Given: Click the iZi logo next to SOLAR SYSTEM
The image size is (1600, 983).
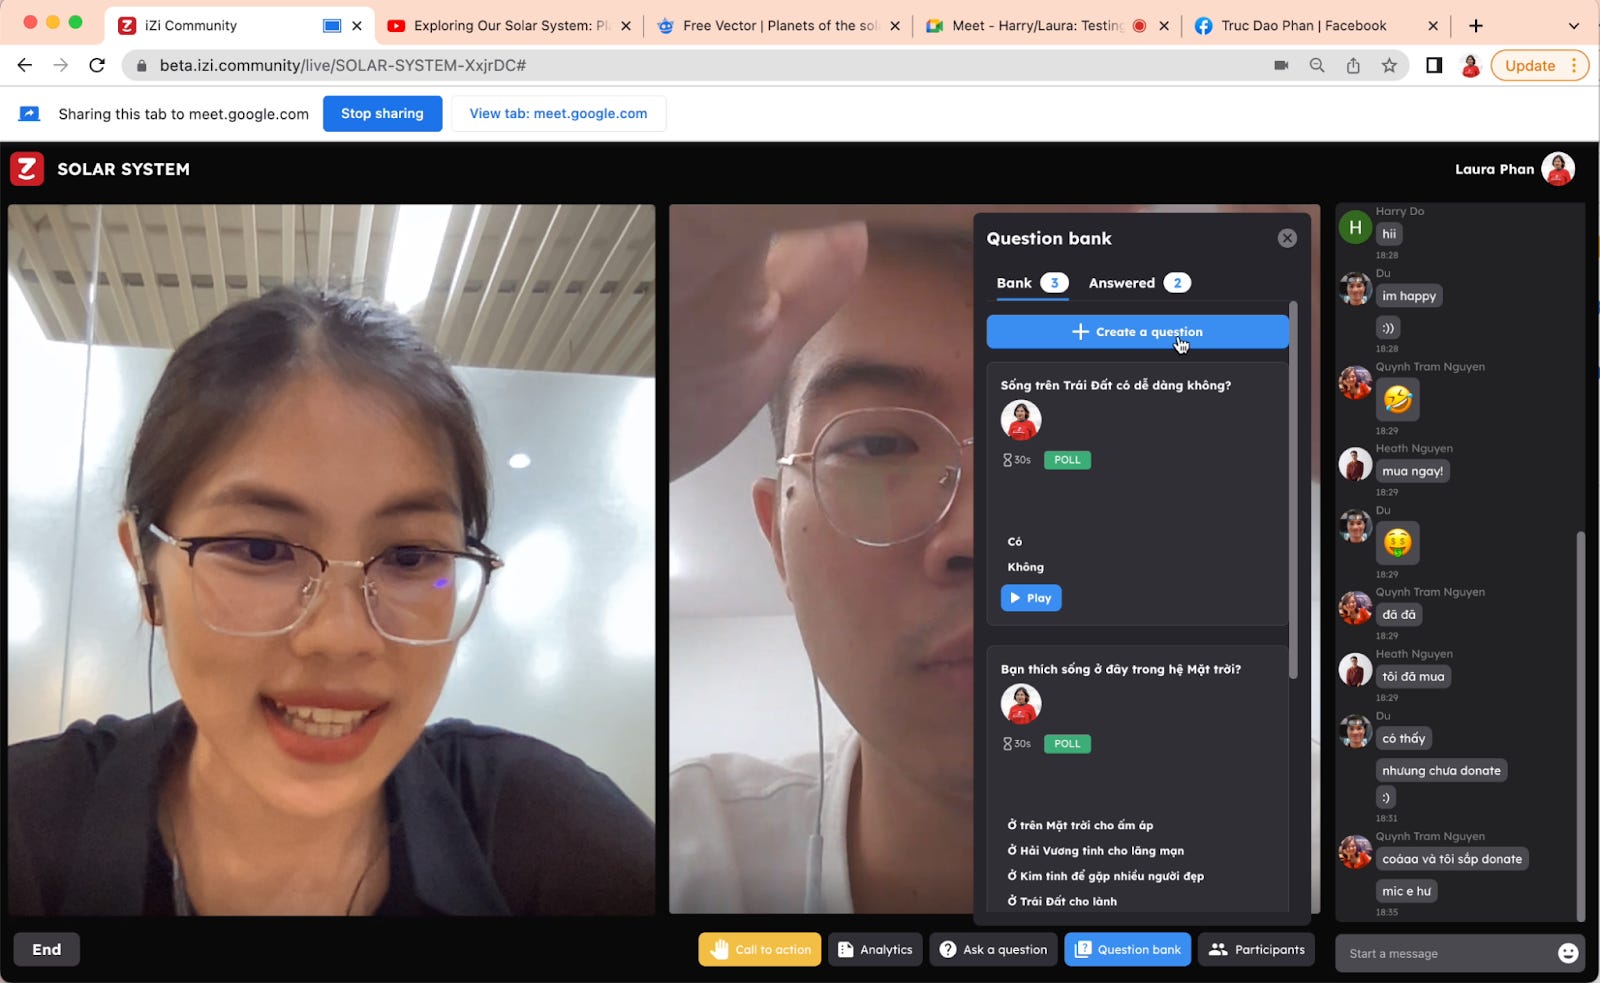Looking at the screenshot, I should coord(27,169).
